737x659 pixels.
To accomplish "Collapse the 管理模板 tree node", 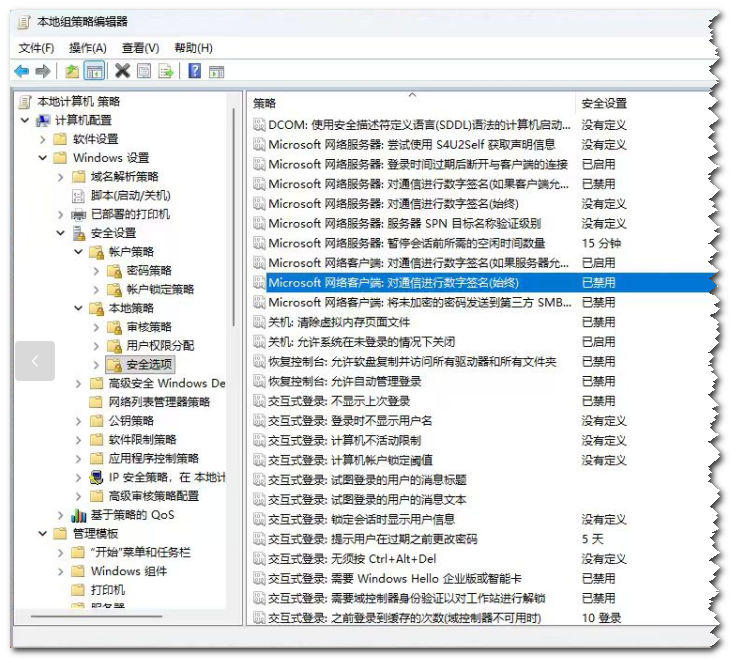I will (x=43, y=534).
